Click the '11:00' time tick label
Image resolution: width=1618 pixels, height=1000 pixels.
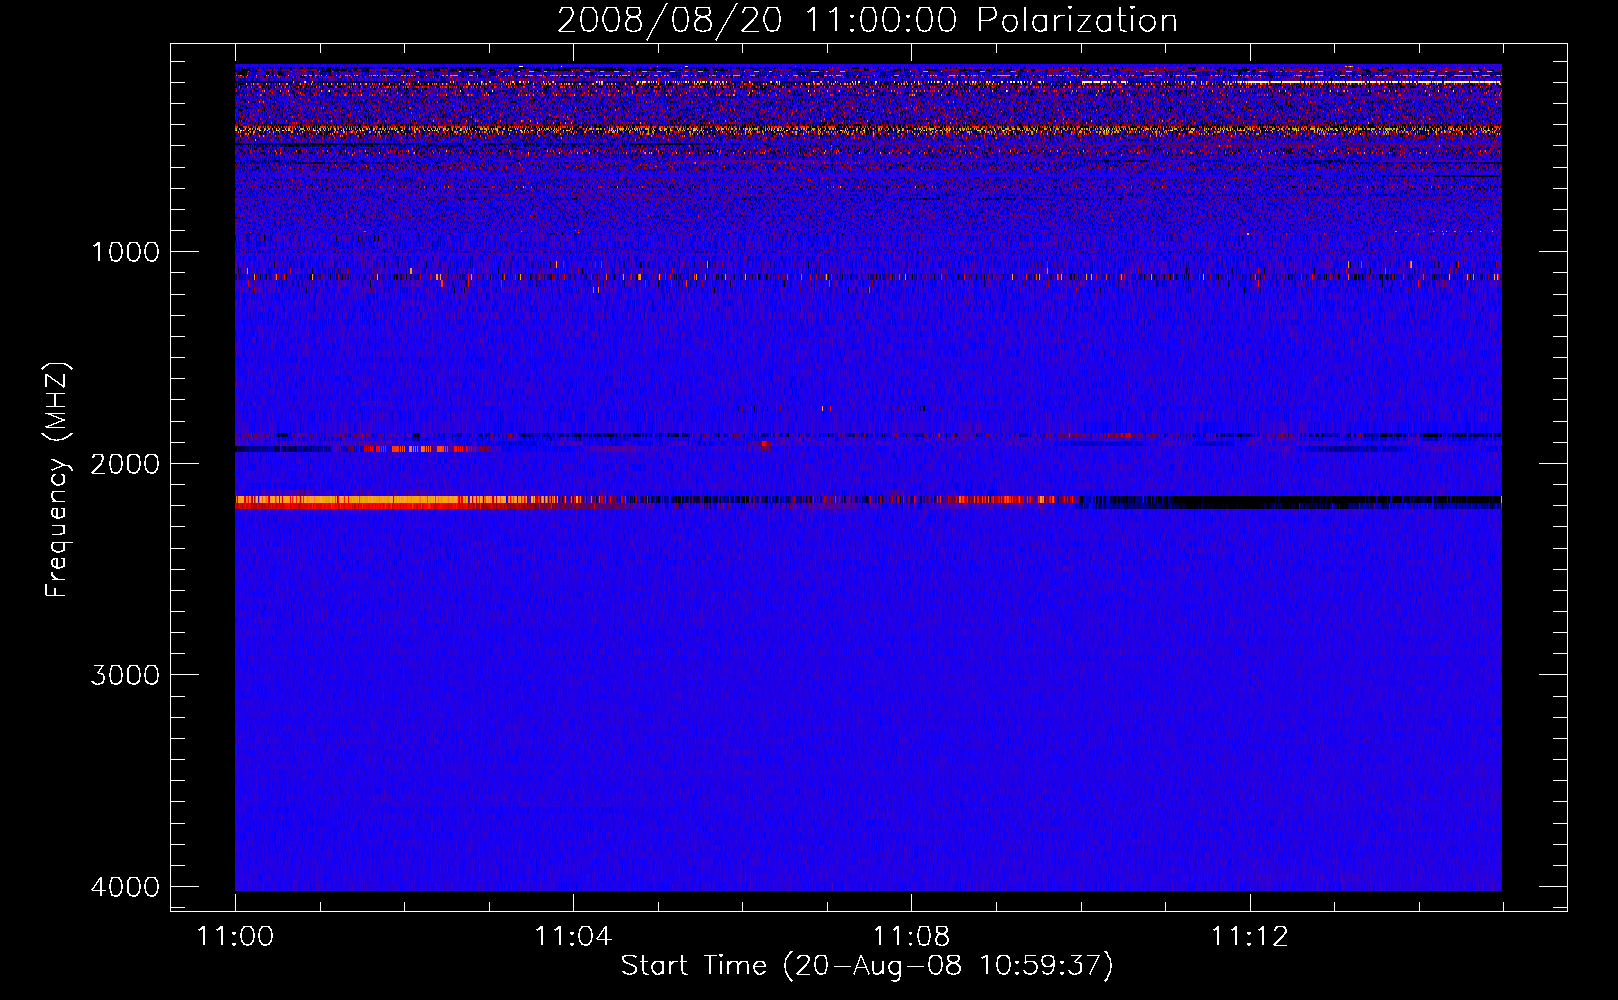click(x=235, y=937)
